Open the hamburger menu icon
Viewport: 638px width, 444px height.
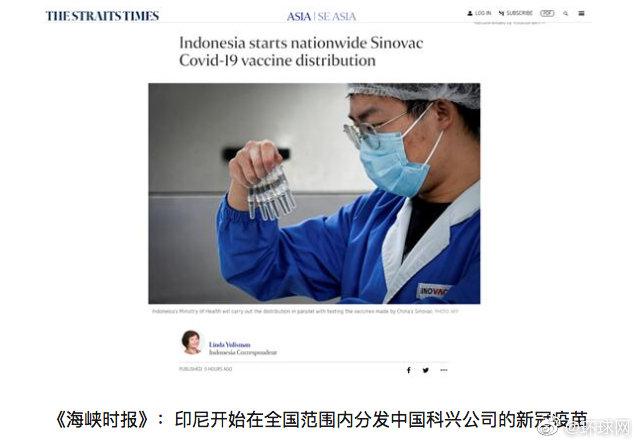click(581, 13)
